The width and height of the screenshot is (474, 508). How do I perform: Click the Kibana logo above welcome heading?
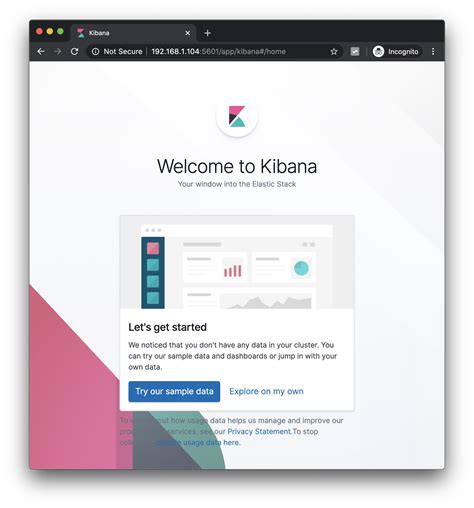point(237,116)
